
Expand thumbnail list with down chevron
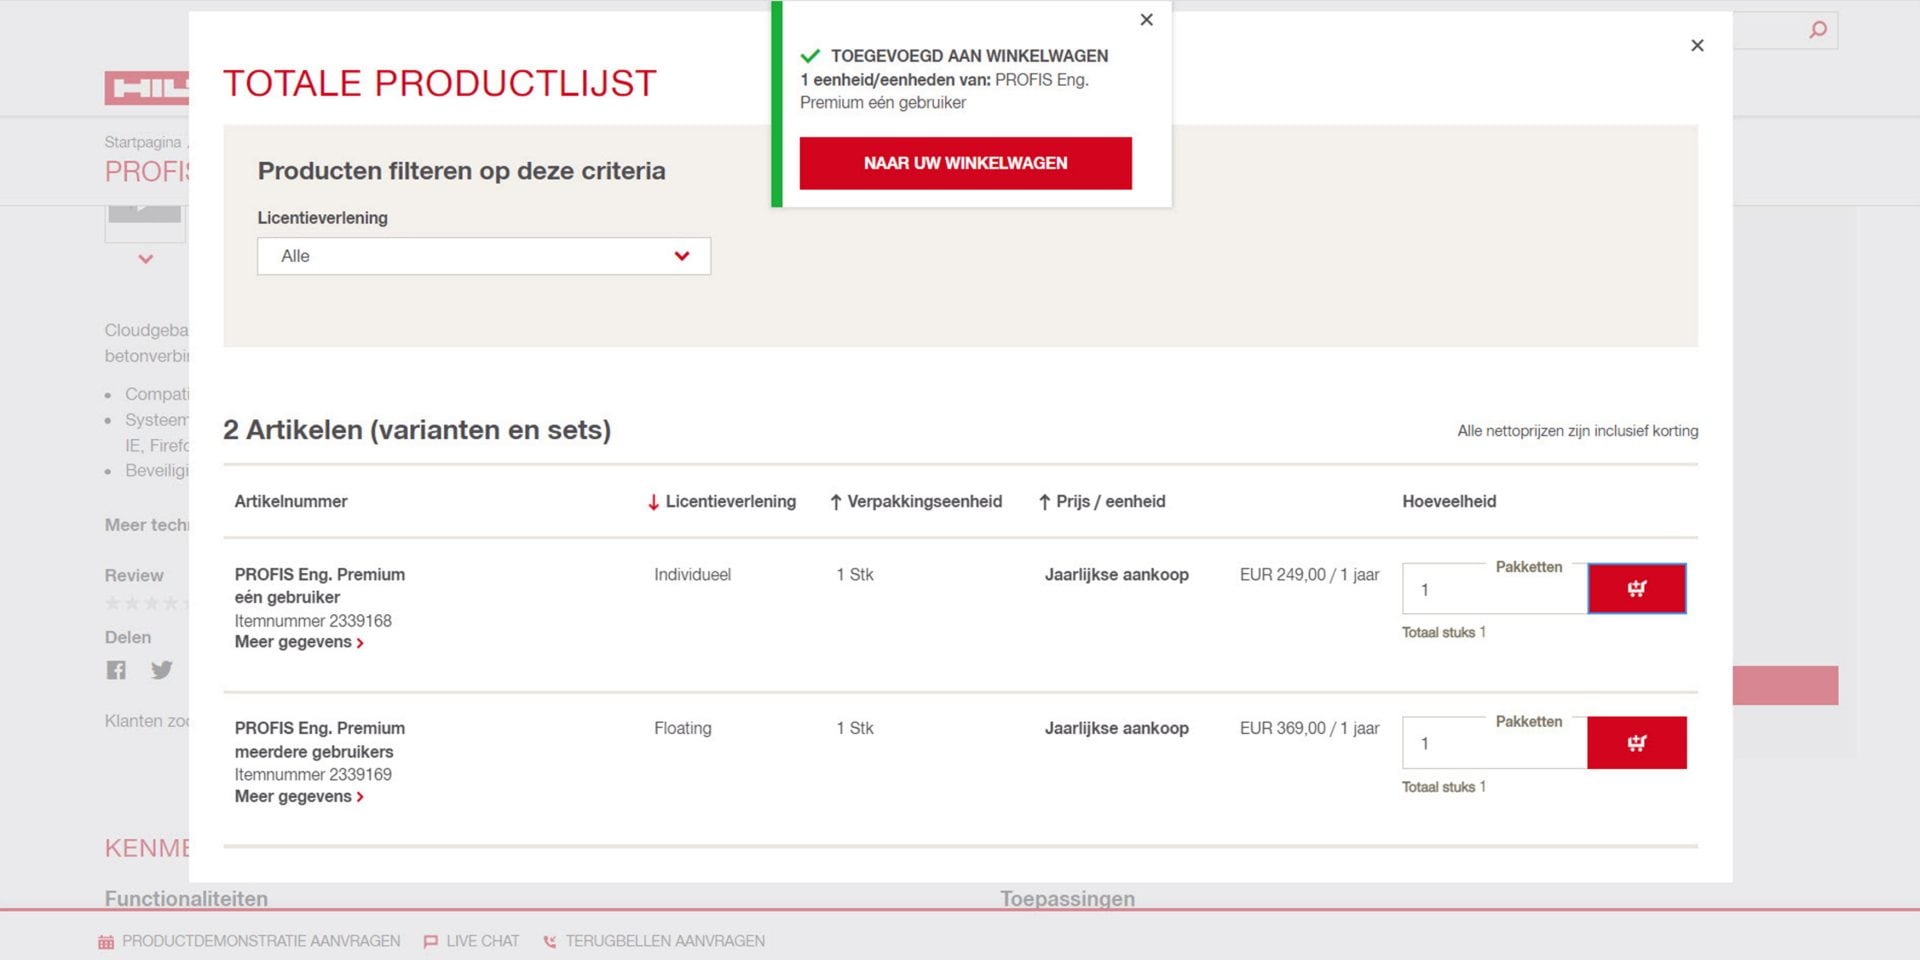click(x=146, y=259)
